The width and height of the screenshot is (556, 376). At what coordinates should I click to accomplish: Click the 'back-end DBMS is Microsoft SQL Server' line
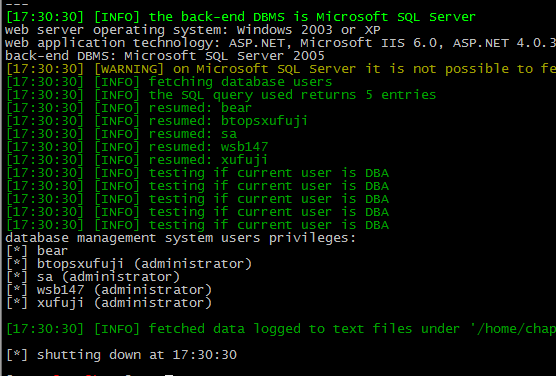241,17
